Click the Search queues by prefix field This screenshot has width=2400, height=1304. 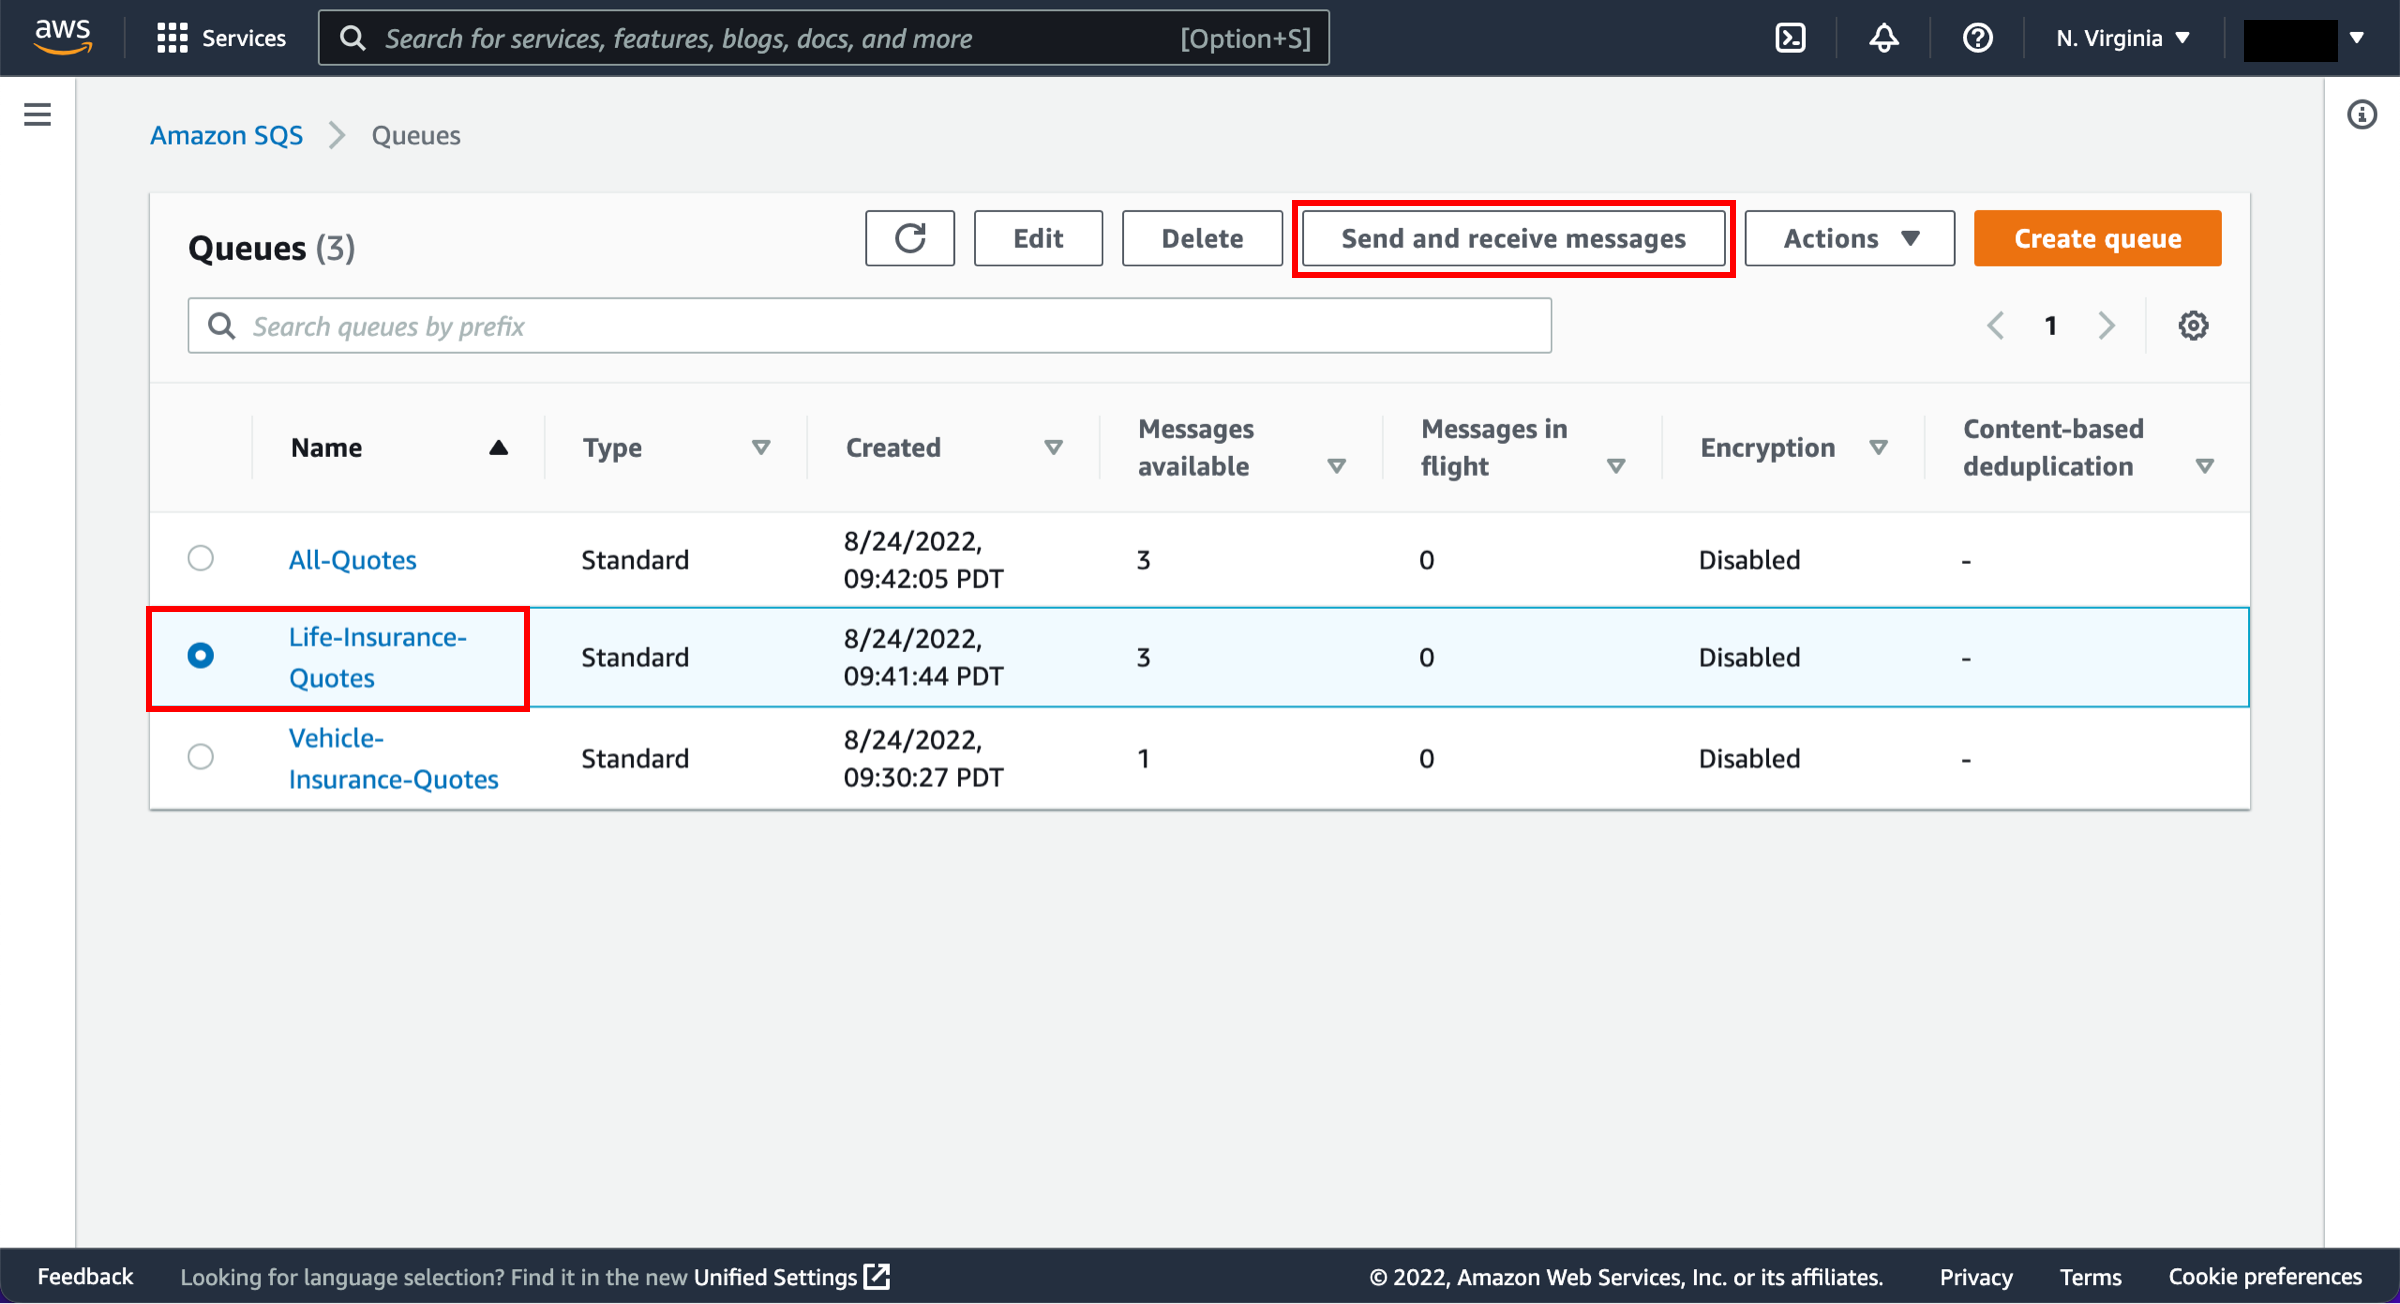pyautogui.click(x=867, y=326)
